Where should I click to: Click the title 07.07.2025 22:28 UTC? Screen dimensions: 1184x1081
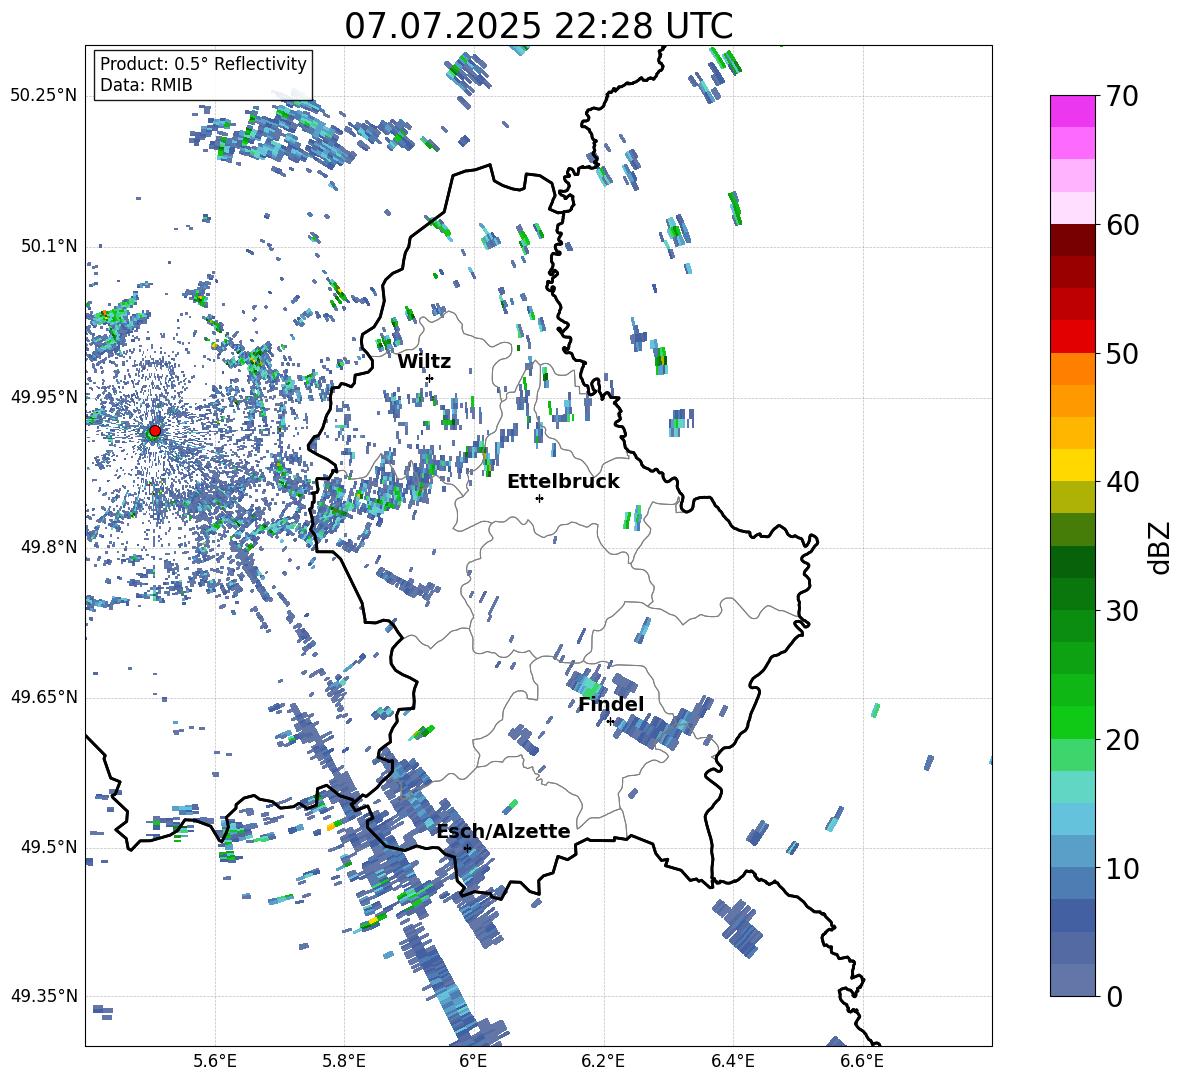[x=538, y=26]
